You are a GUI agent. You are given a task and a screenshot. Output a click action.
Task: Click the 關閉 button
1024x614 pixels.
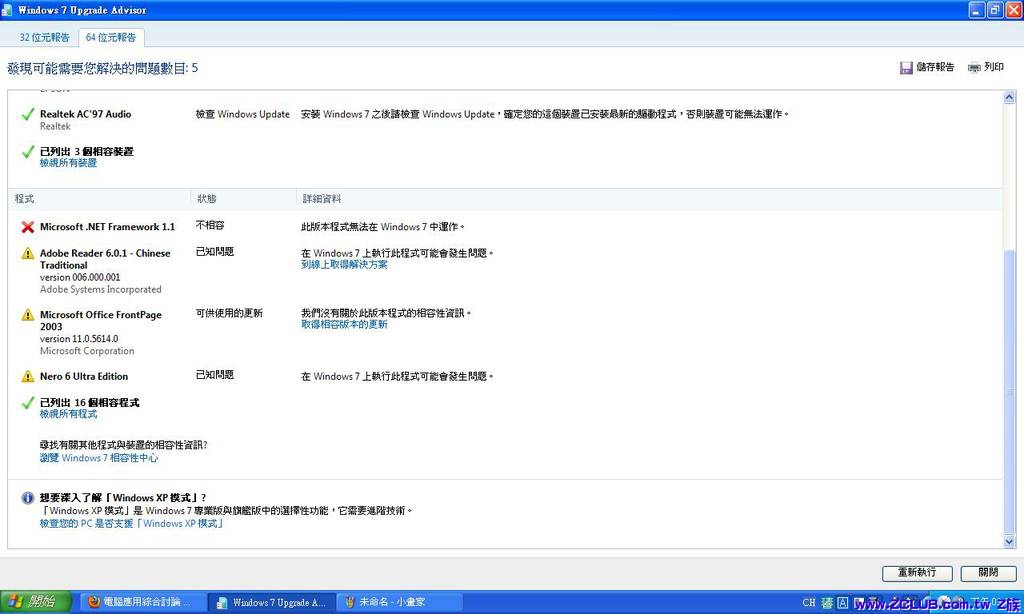[x=989, y=573]
